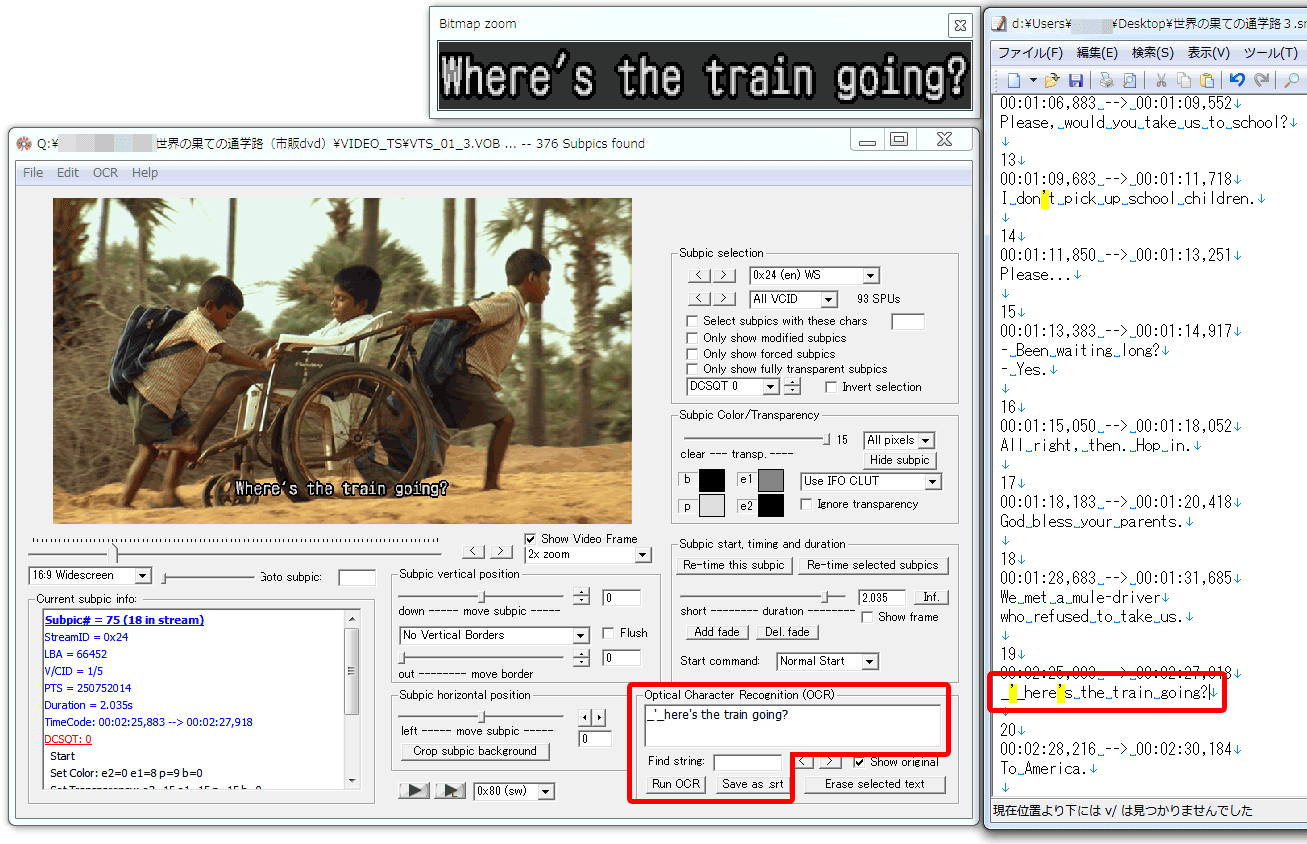This screenshot has width=1307, height=844.
Task: Check Only show modified subpics
Action: (x=692, y=338)
